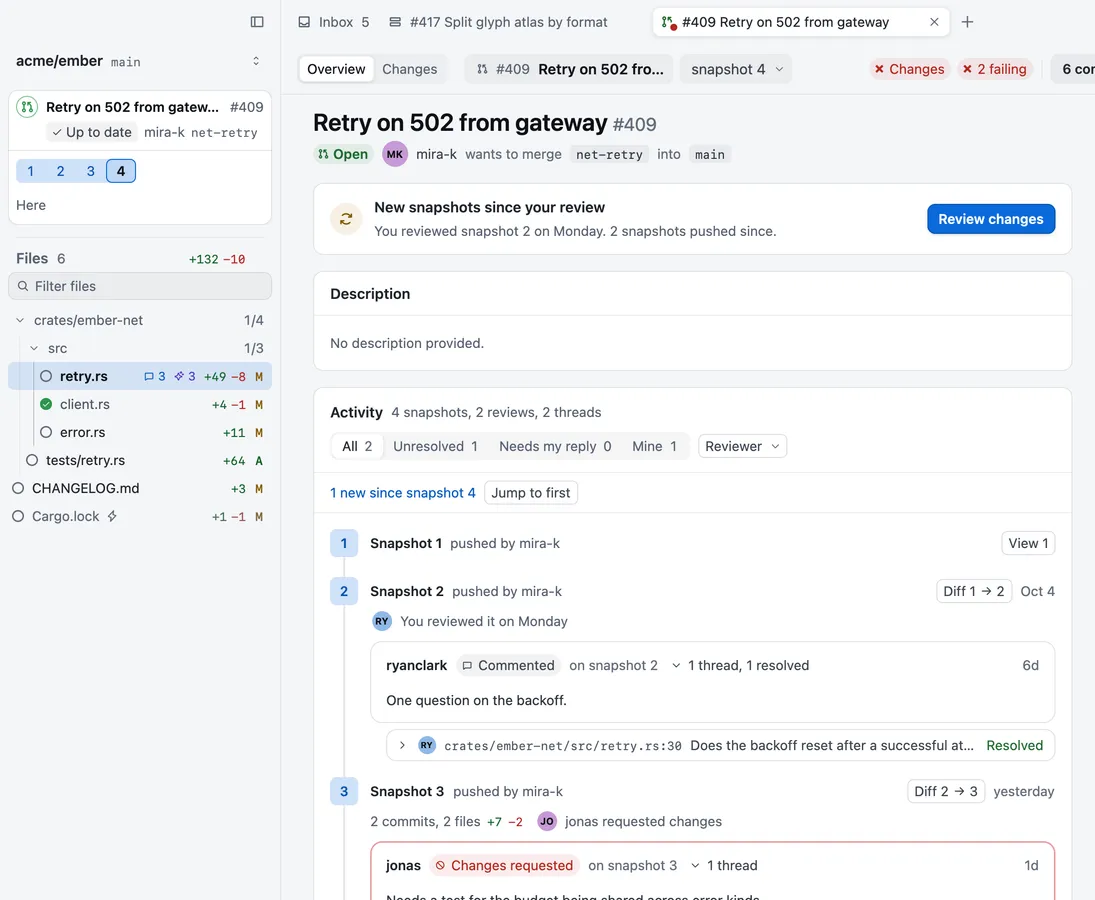
Task: Click the View 1 button
Action: [1028, 543]
